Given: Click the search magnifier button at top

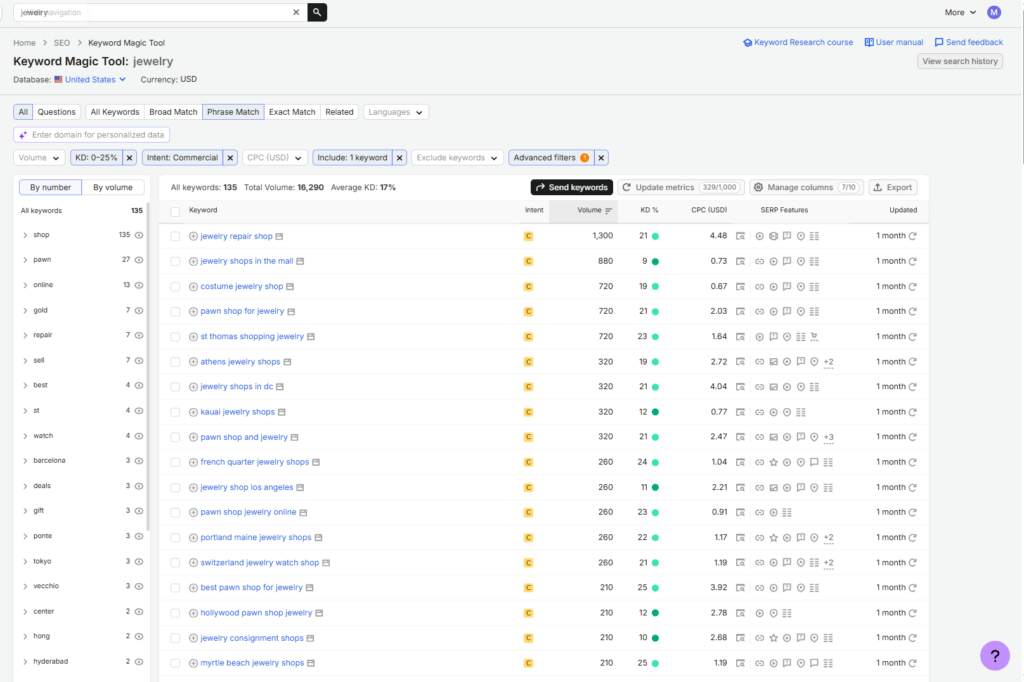Looking at the screenshot, I should point(317,12).
